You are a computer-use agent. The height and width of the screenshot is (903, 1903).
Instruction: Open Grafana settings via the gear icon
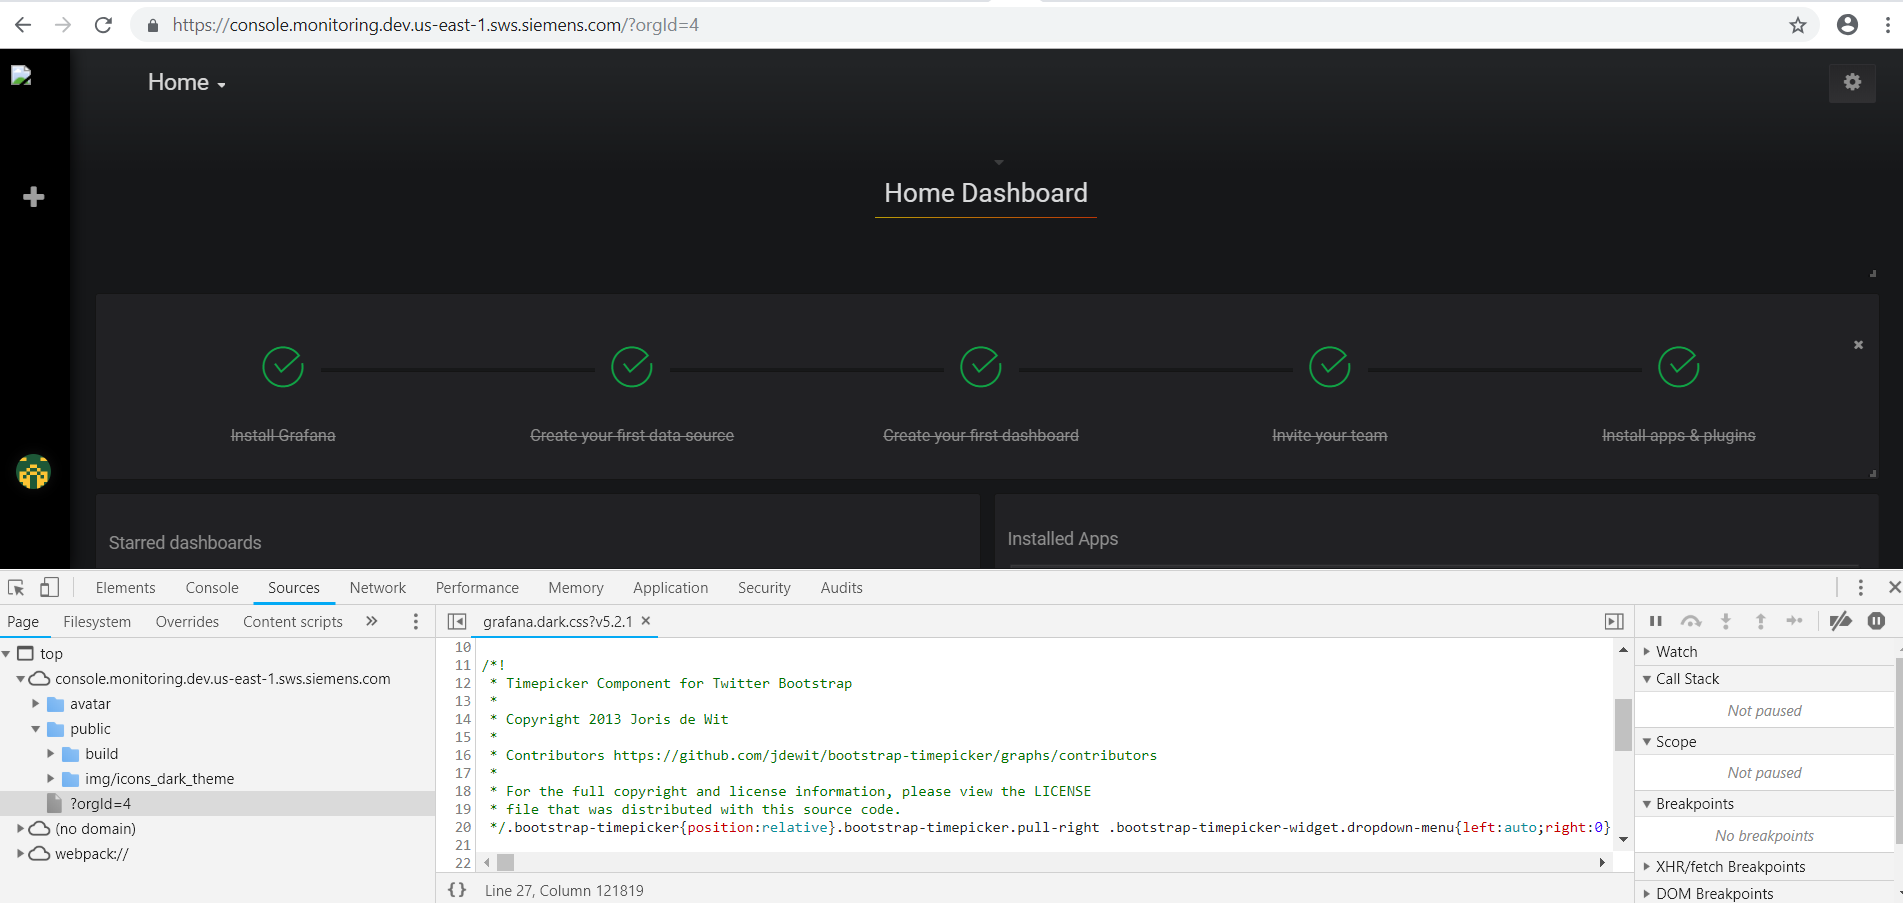click(x=1852, y=82)
